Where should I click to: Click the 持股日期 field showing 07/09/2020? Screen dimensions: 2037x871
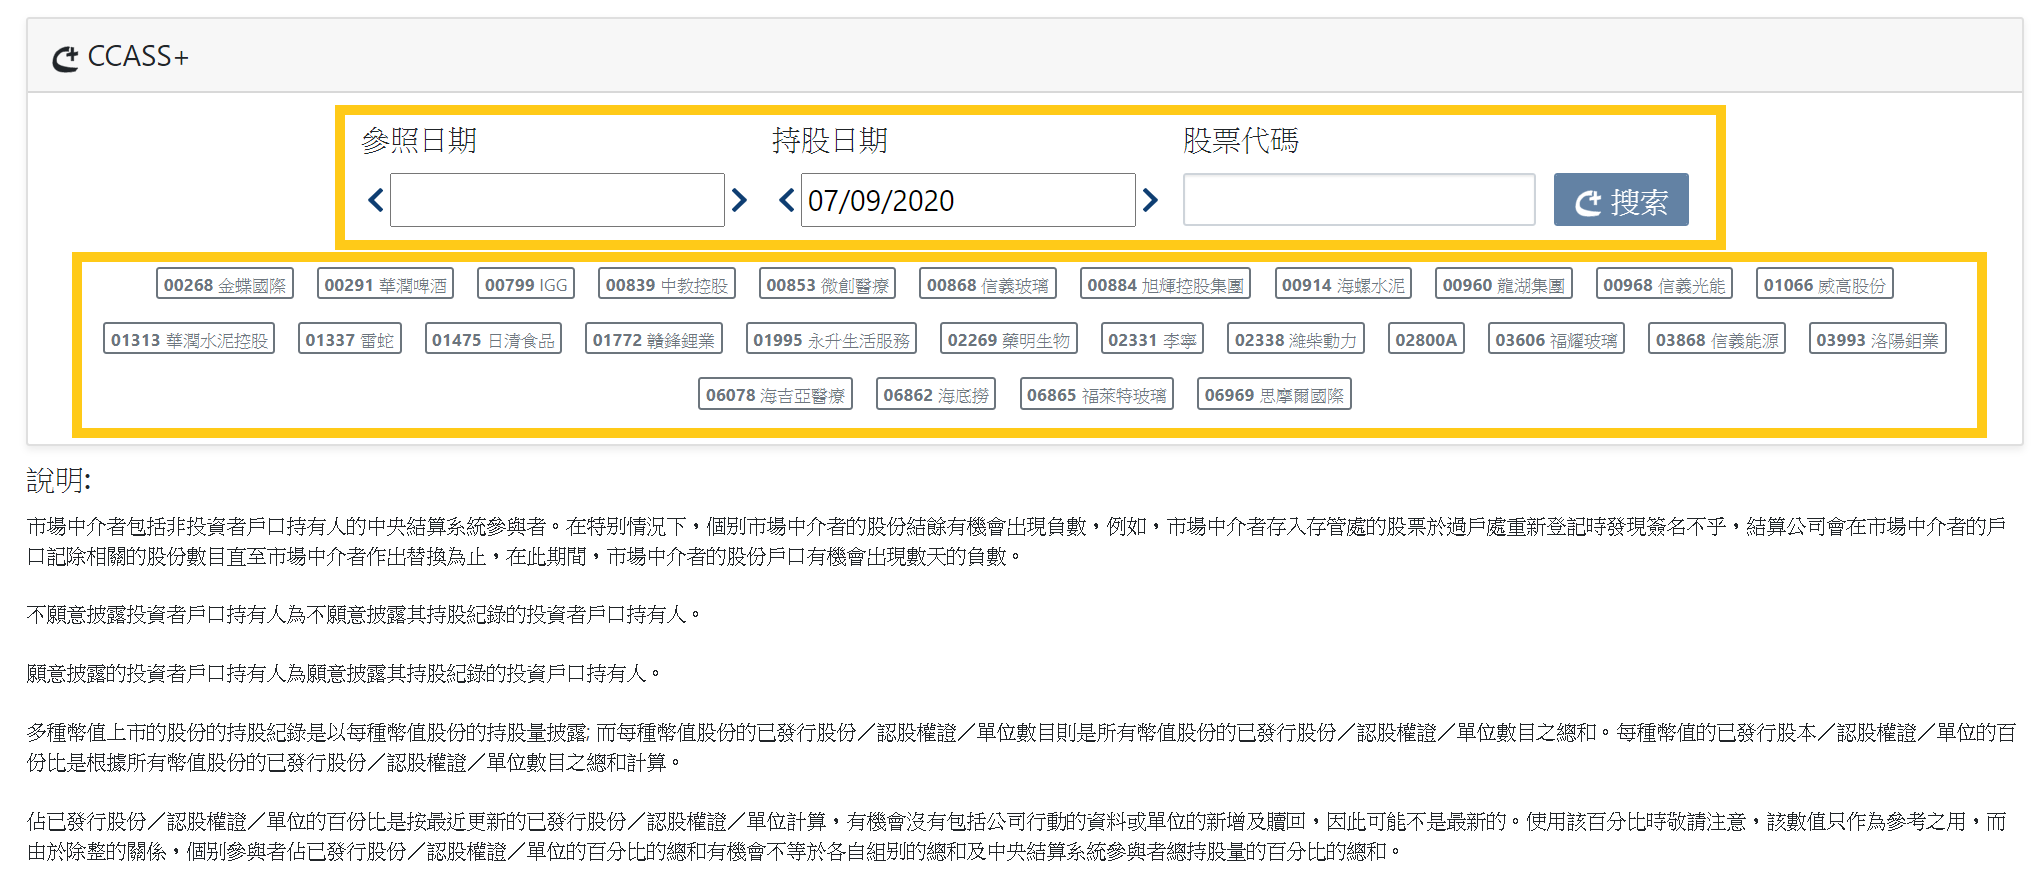pyautogui.click(x=967, y=201)
